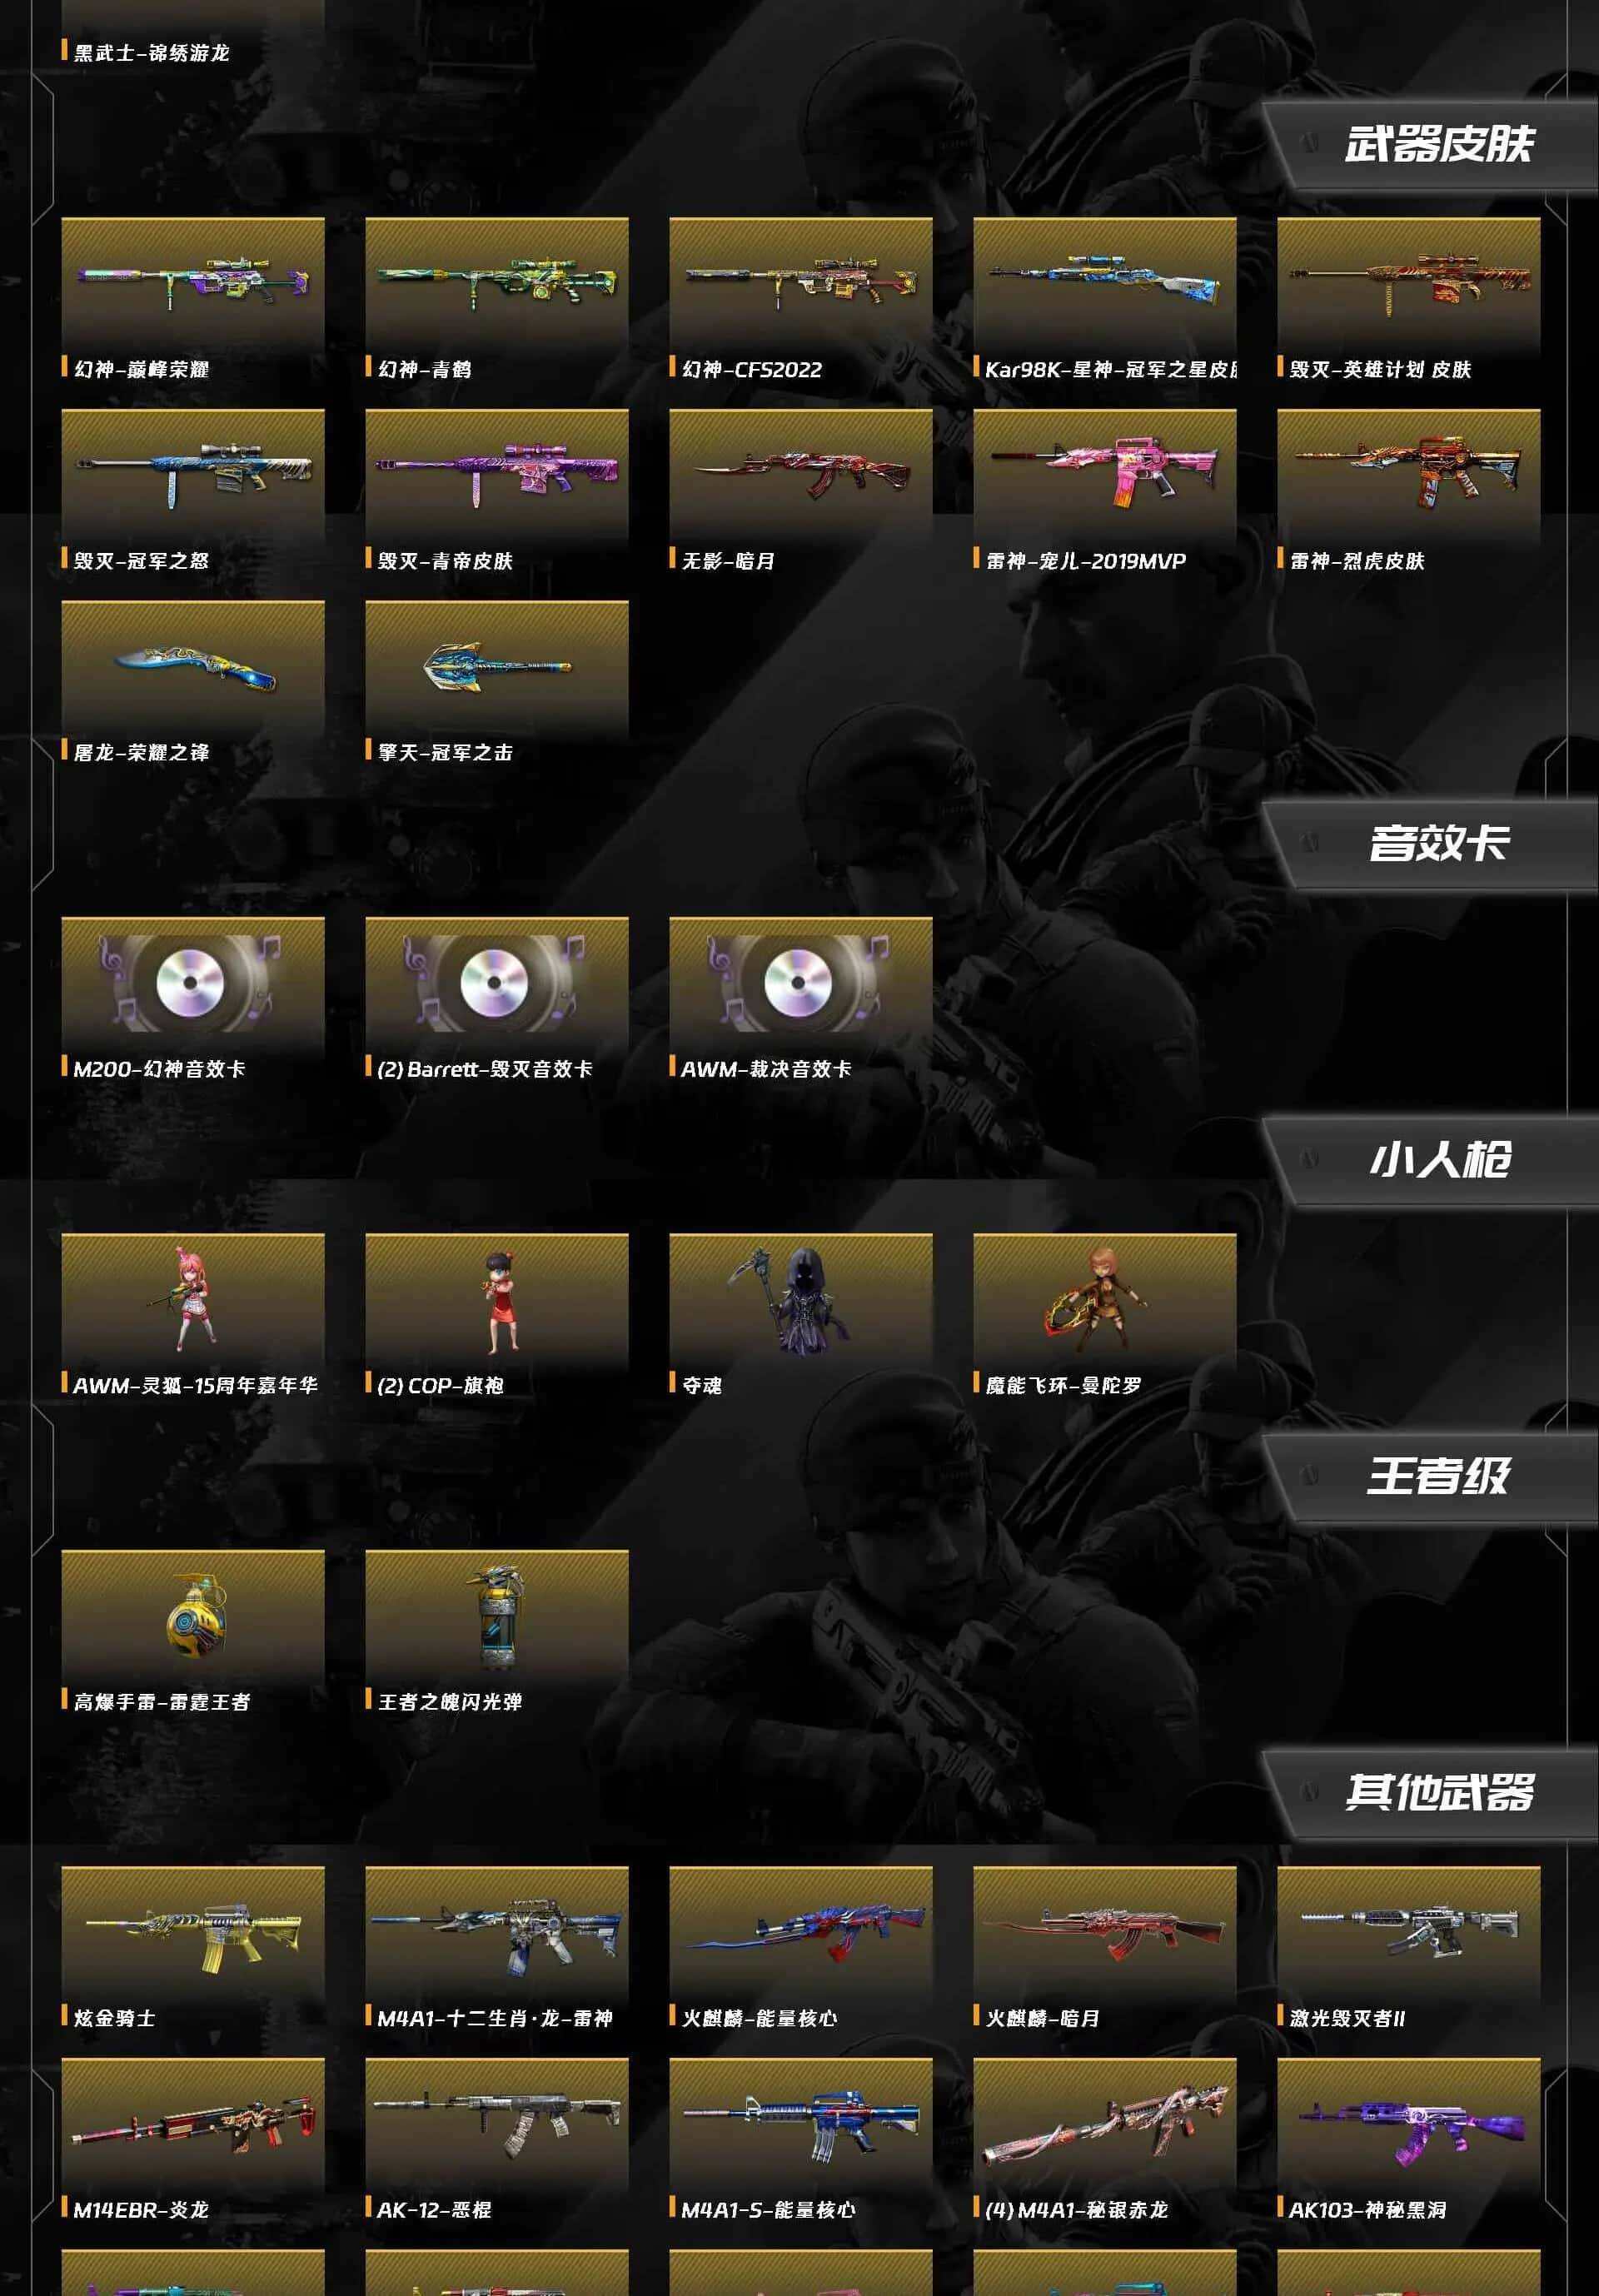Viewport: 1599px width, 2296px height.
Task: Click the 幻神-青鹤 sniper skin image
Action: (497, 284)
